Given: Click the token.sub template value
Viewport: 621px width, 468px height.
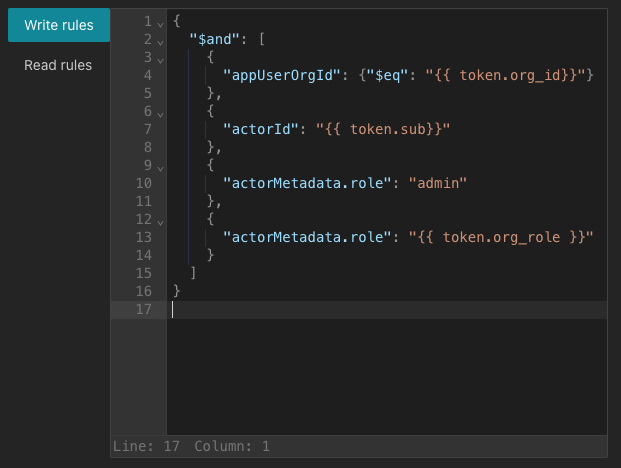Looking at the screenshot, I should [x=383, y=129].
